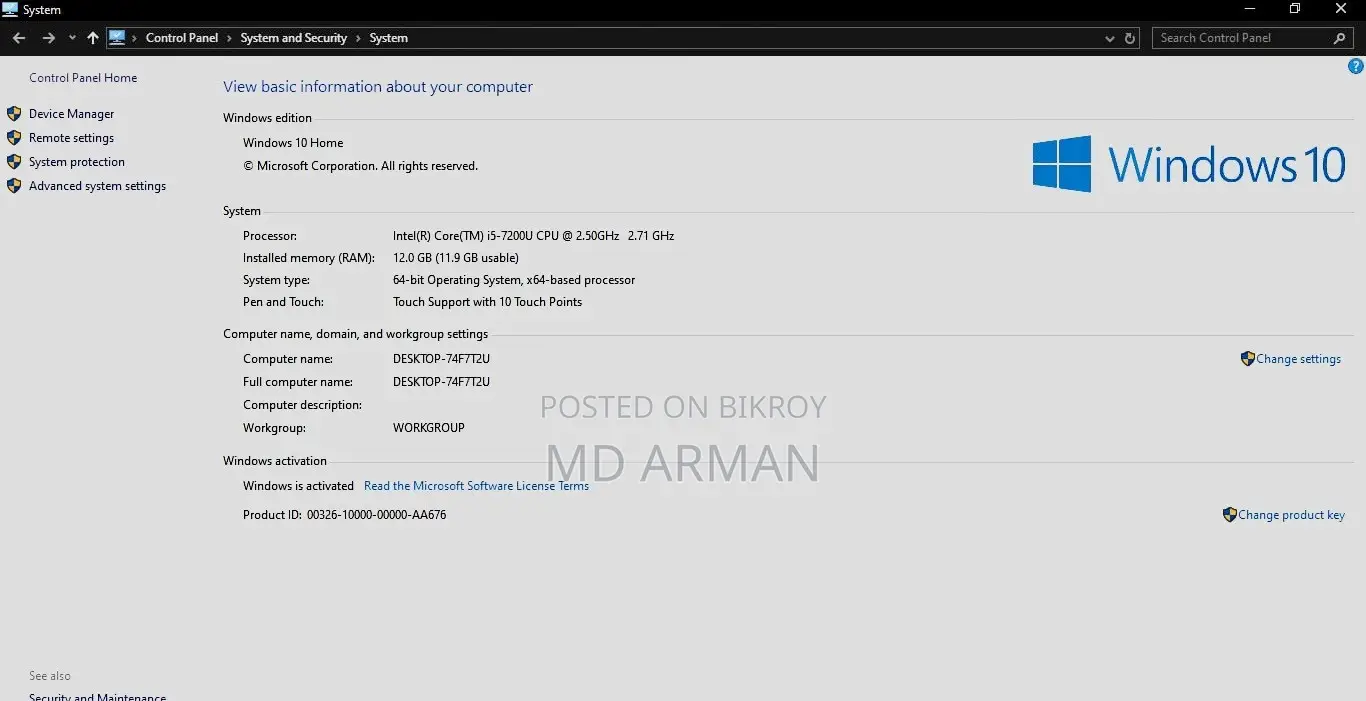This screenshot has width=1366, height=701.
Task: Open Advanced system settings link
Action: (x=97, y=186)
